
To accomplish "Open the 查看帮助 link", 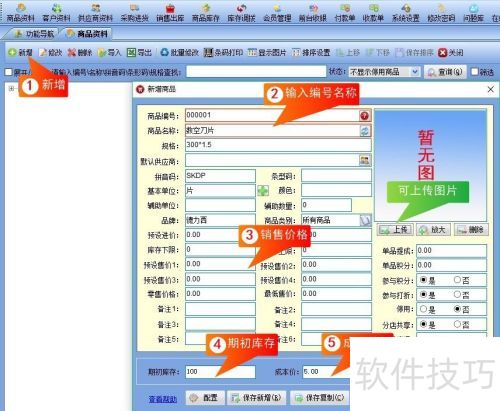I will point(163,399).
